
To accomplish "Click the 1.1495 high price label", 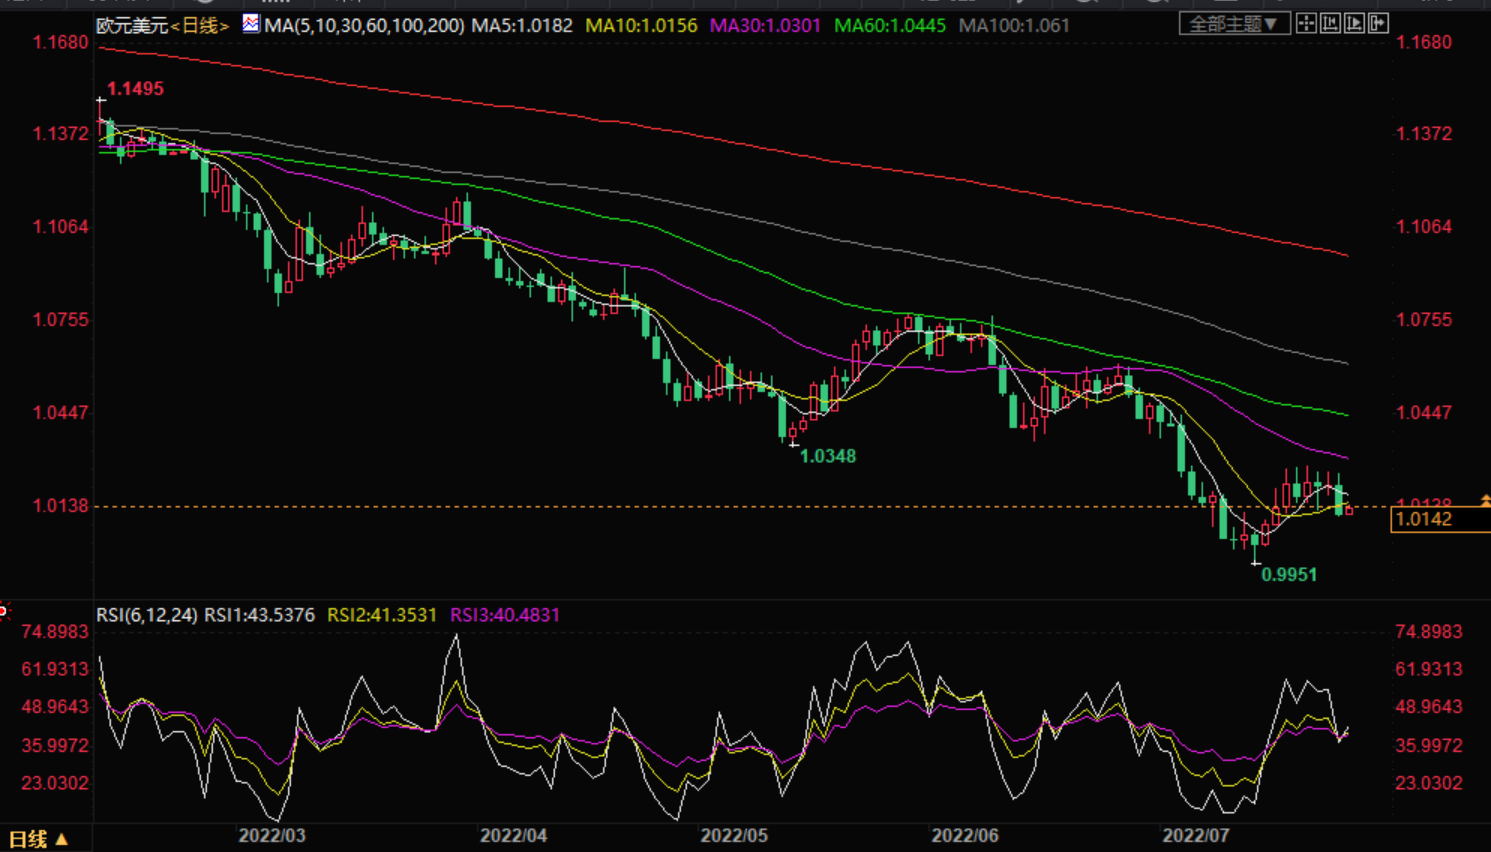I will click(135, 89).
